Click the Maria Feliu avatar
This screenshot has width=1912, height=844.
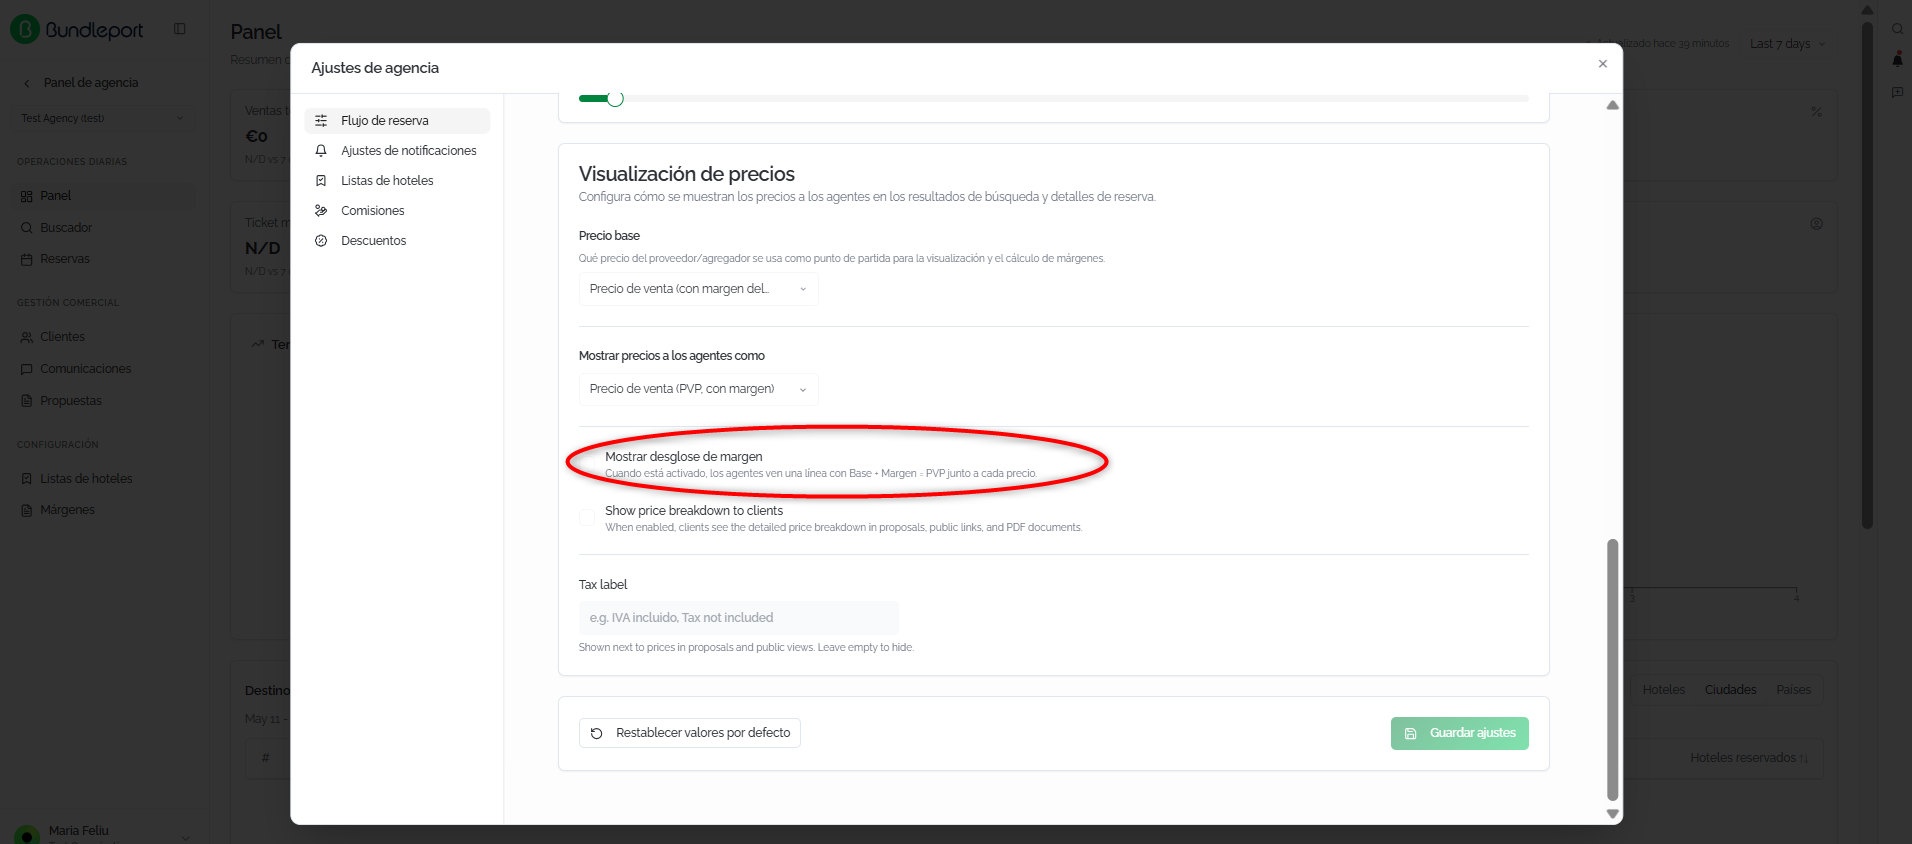pyautogui.click(x=27, y=836)
